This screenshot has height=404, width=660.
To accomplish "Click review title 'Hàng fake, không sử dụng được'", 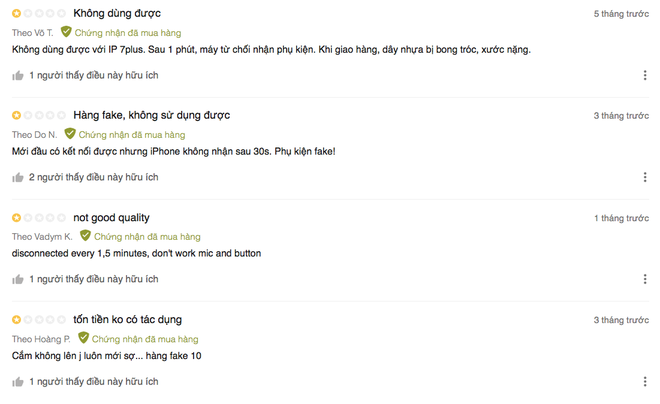I will tap(151, 115).
